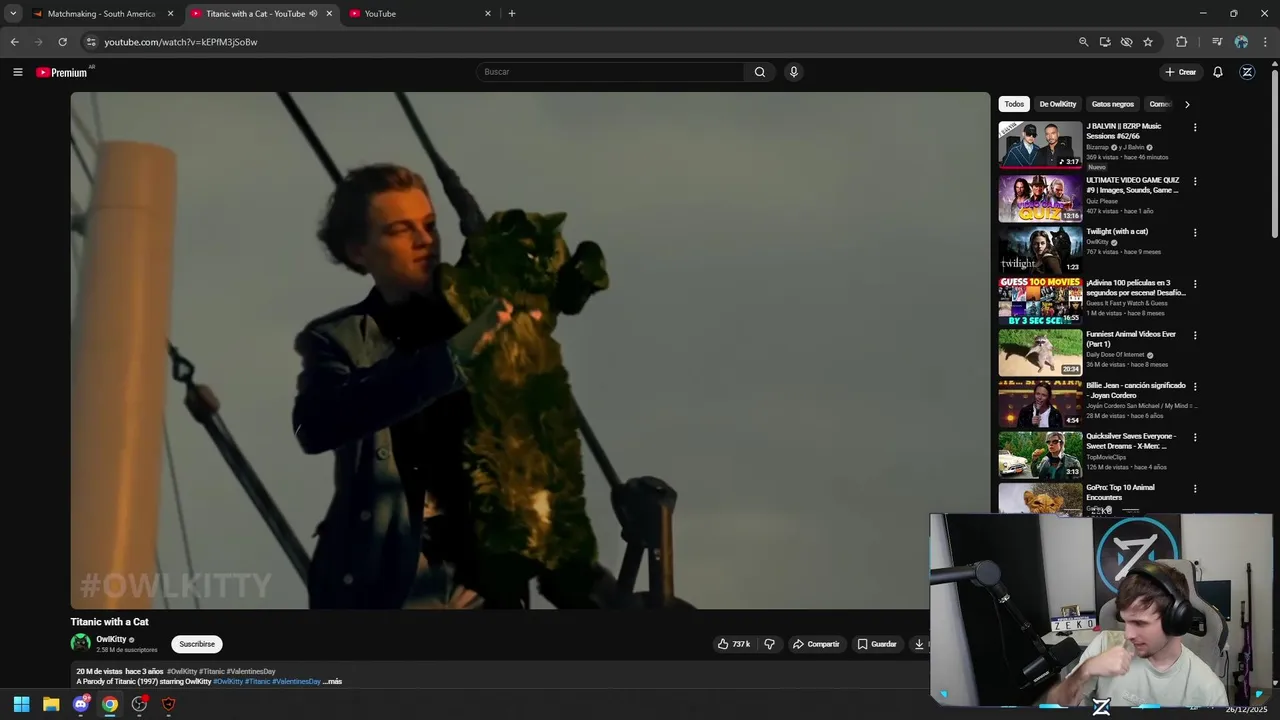Open File Explorer from the taskbar
Screen dimensions: 1280x720
pyautogui.click(x=51, y=704)
